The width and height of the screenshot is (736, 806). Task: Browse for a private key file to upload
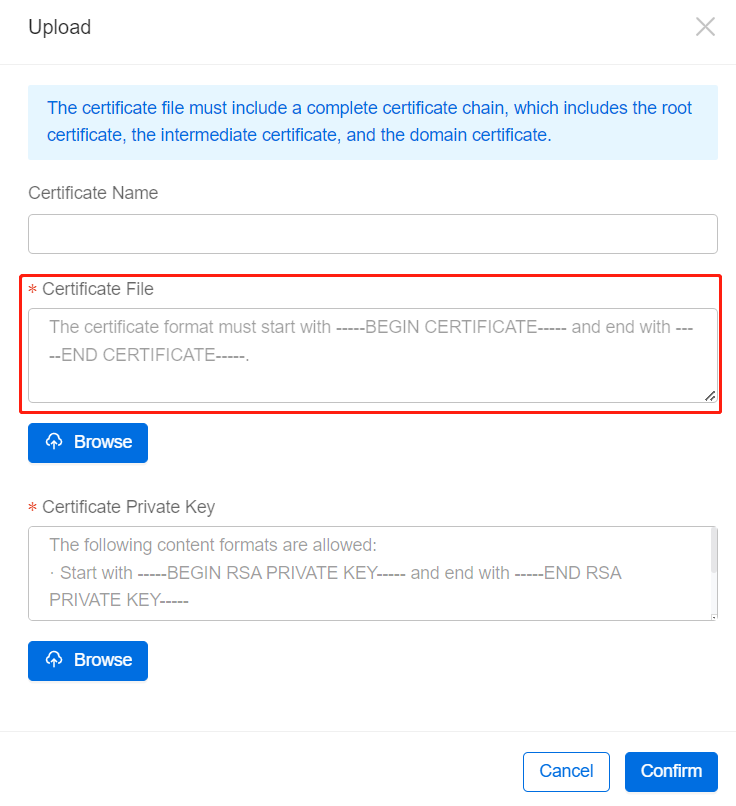click(88, 660)
